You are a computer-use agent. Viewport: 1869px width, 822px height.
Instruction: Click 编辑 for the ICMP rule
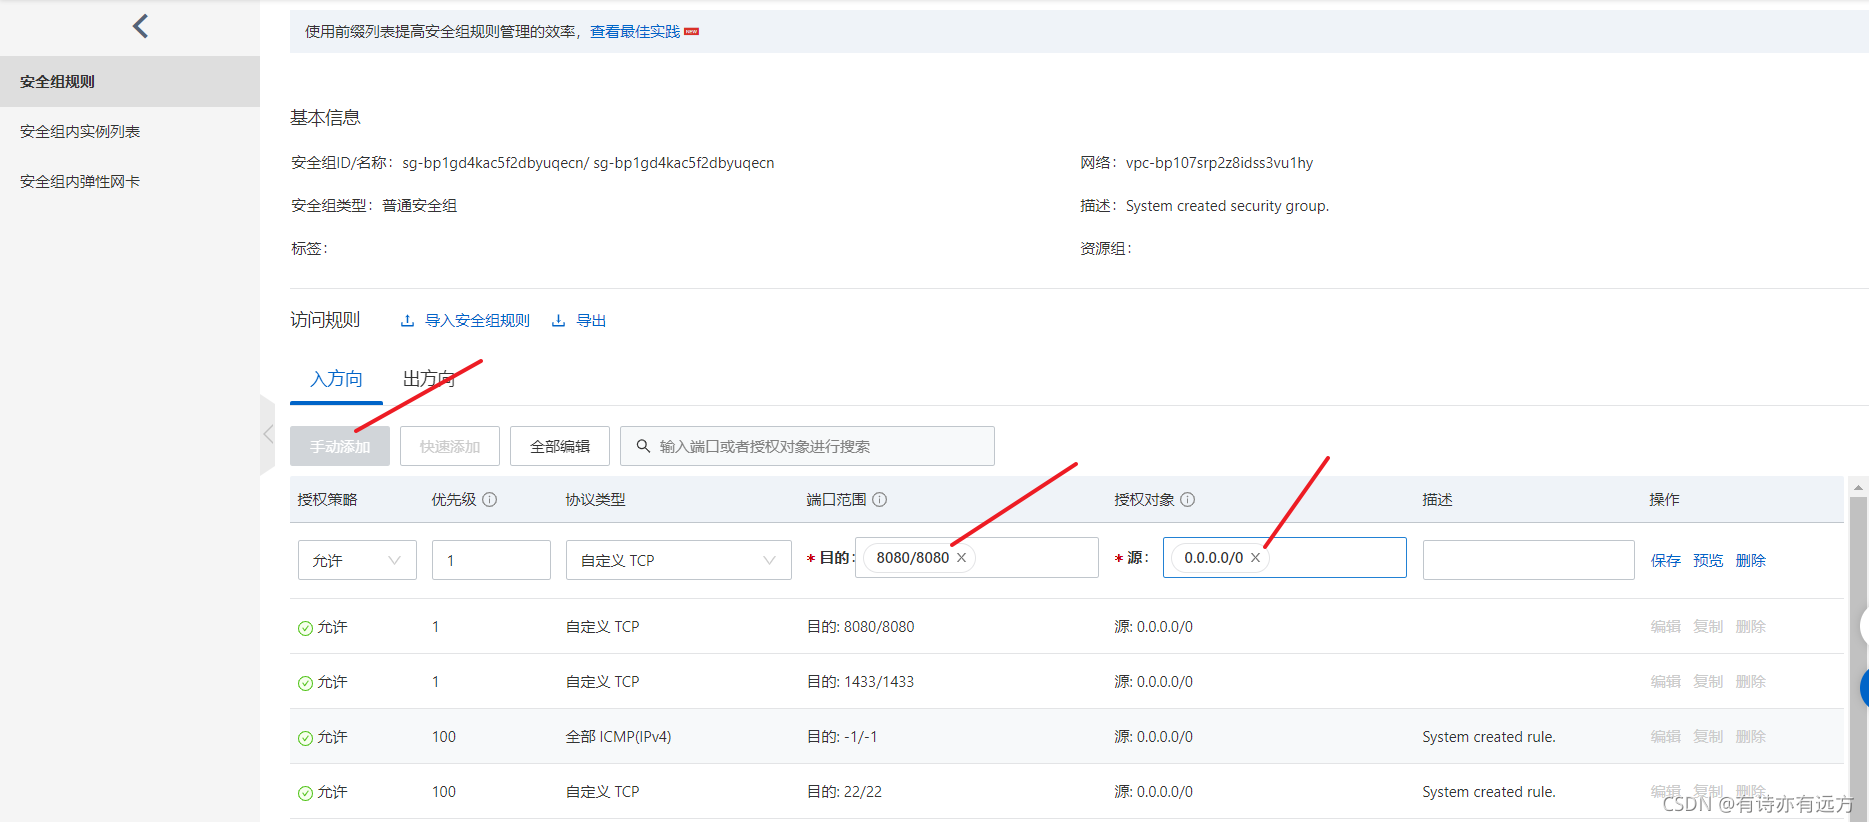pos(1666,737)
